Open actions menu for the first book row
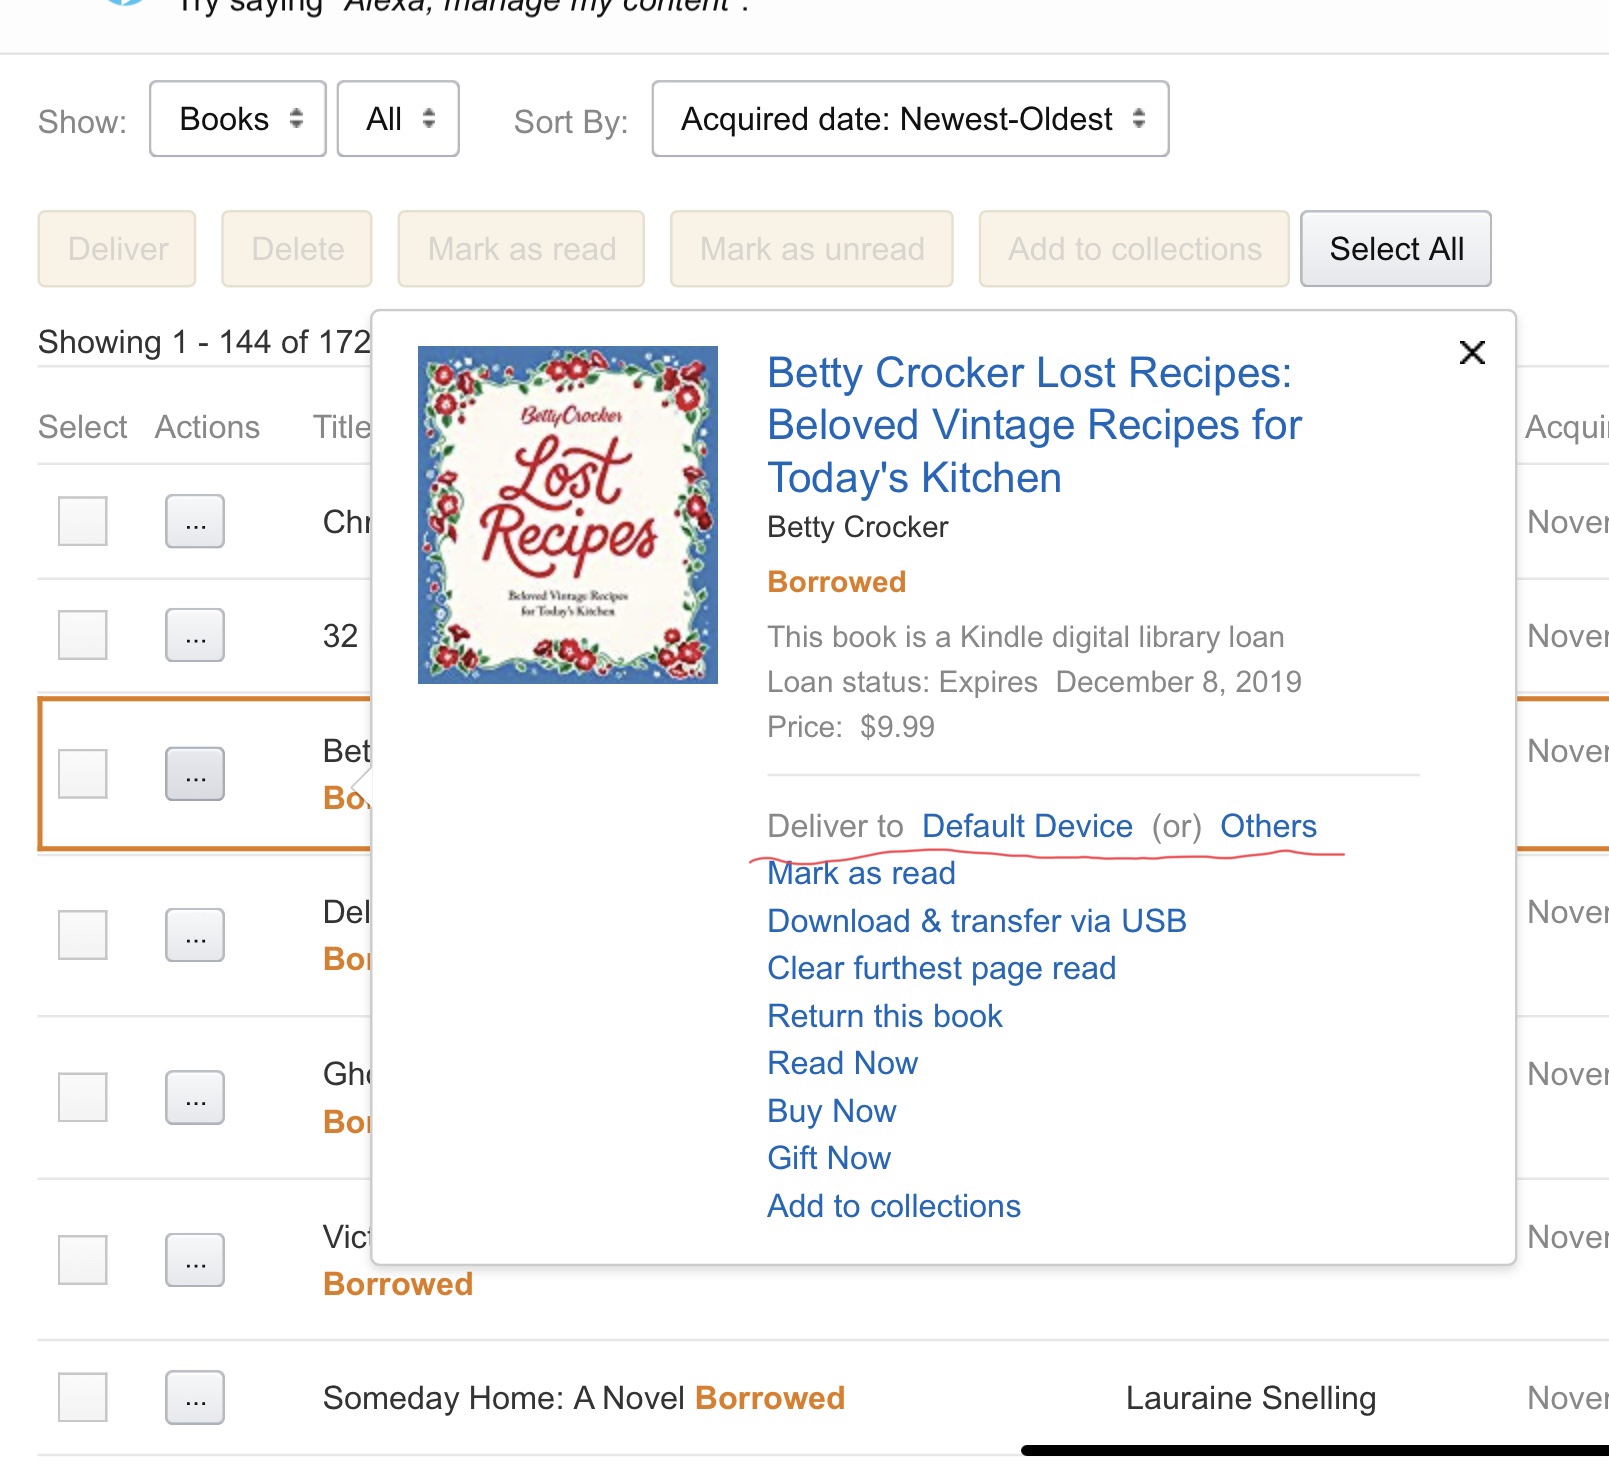The width and height of the screenshot is (1609, 1471). [195, 522]
